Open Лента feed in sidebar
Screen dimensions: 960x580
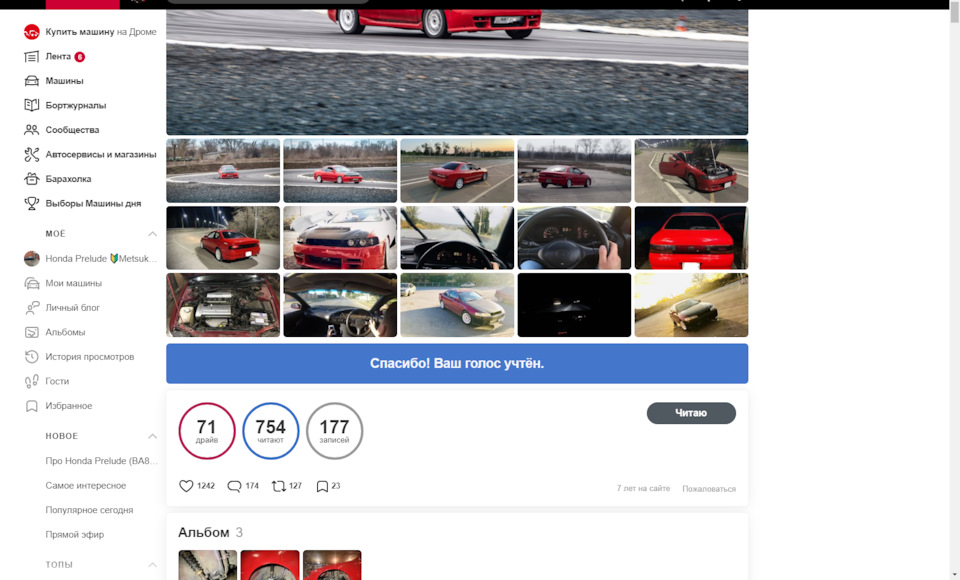[x=58, y=57]
